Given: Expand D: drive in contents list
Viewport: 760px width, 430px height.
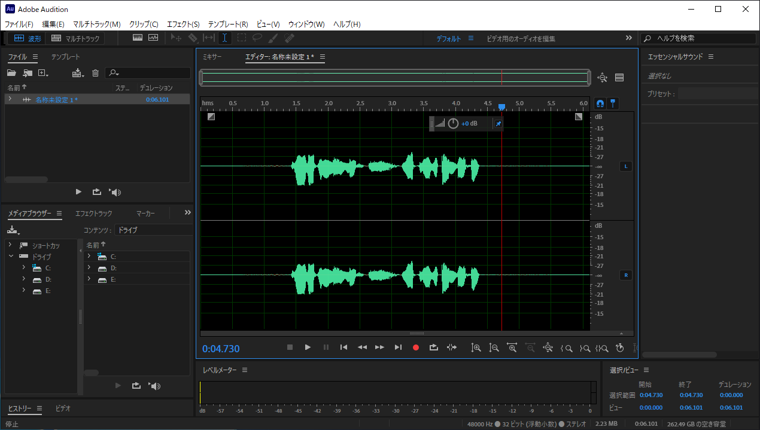Looking at the screenshot, I should click(x=89, y=268).
